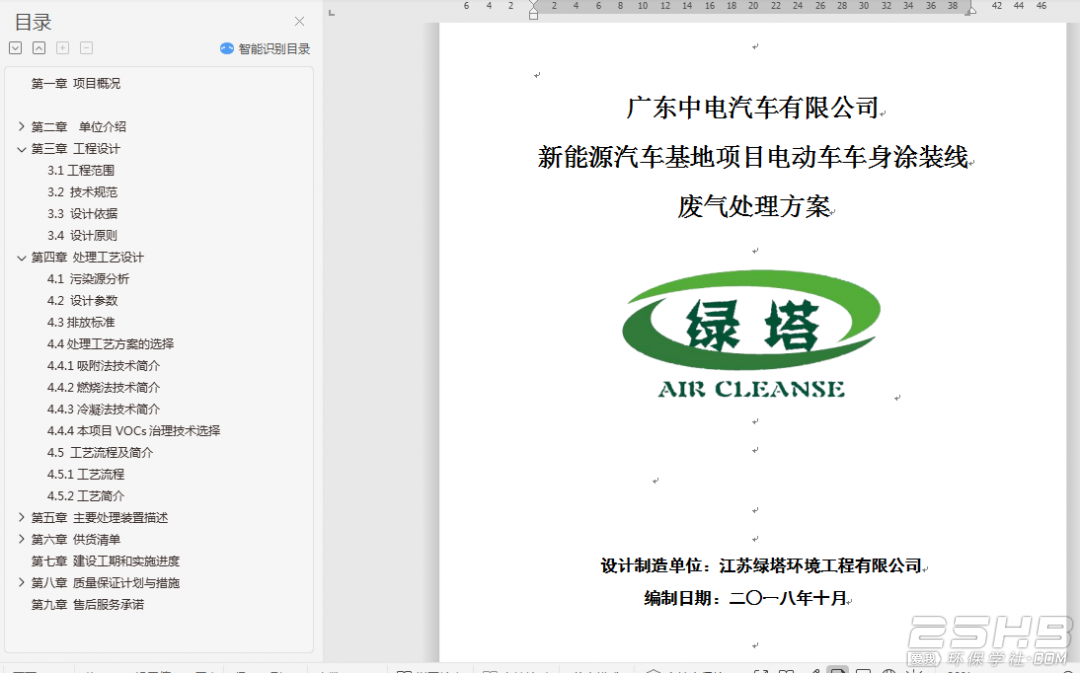
Task: Click the 编制日期：二〇一八年十月 line
Action: [745, 598]
